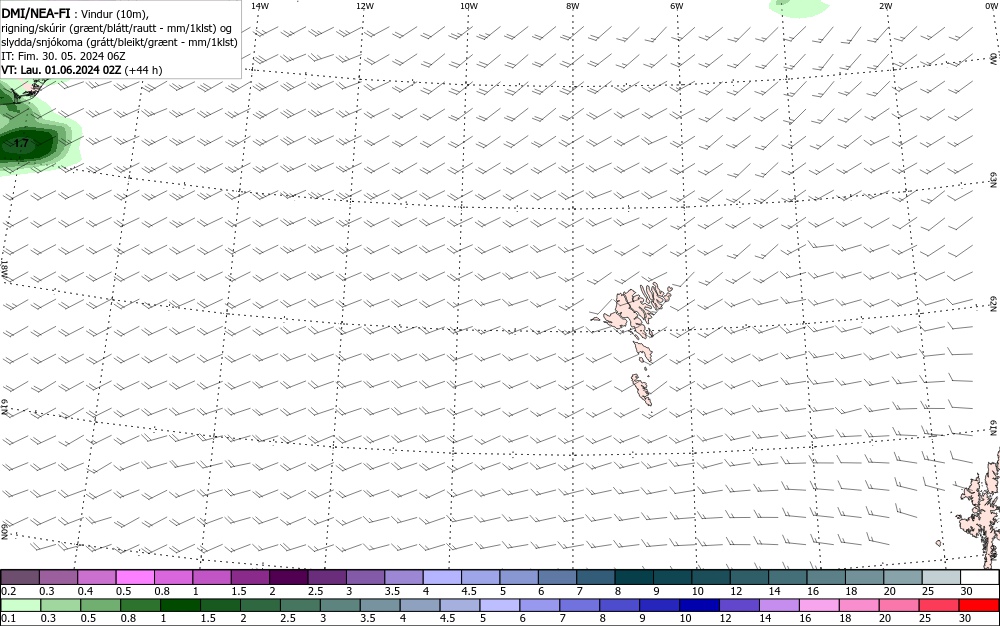The image size is (1000, 626).
Task: Click the teal swatch labeled 12 in snow scale
Action: (x=749, y=578)
